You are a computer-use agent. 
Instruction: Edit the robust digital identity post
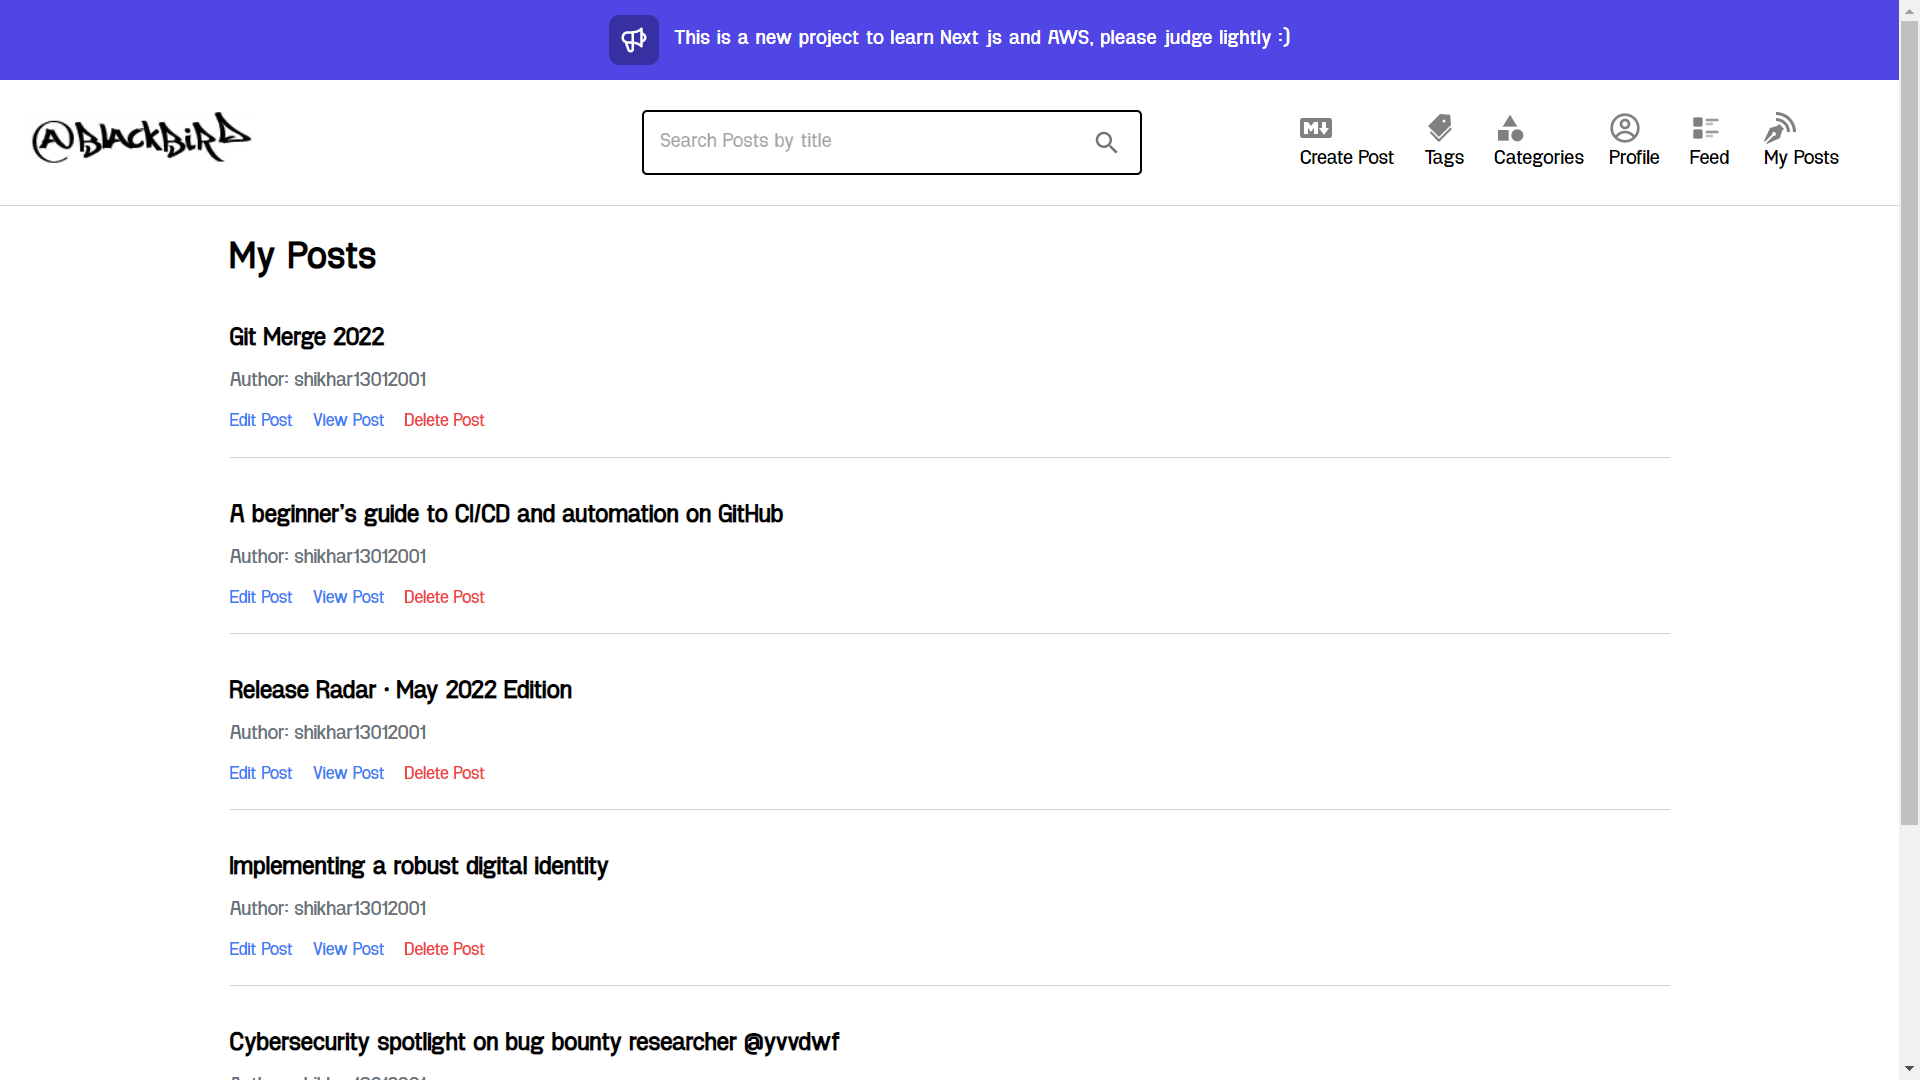[260, 949]
